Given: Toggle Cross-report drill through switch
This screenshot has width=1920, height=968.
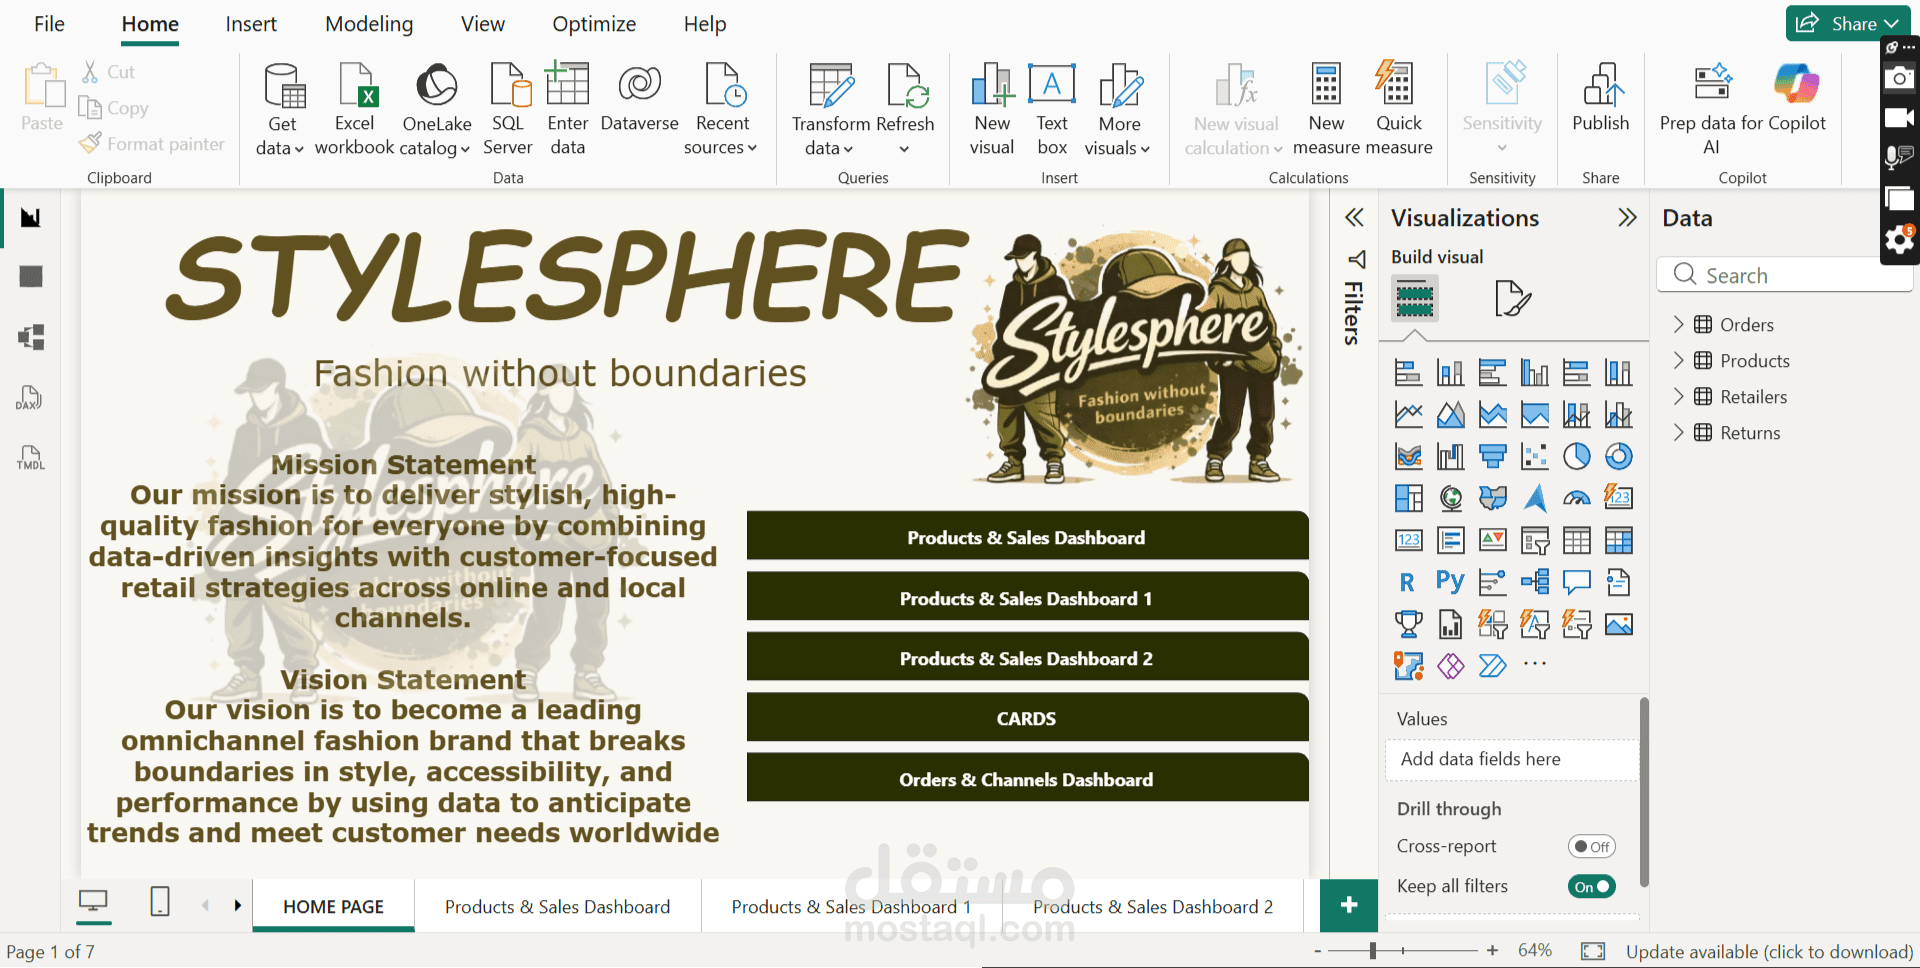Looking at the screenshot, I should [x=1591, y=847].
